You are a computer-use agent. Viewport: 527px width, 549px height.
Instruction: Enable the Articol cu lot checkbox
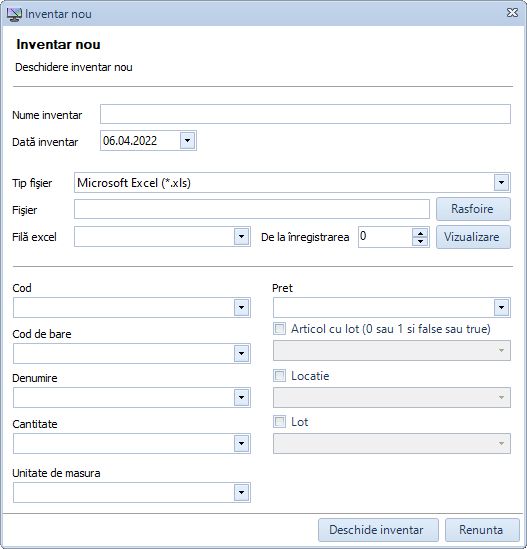(x=279, y=329)
